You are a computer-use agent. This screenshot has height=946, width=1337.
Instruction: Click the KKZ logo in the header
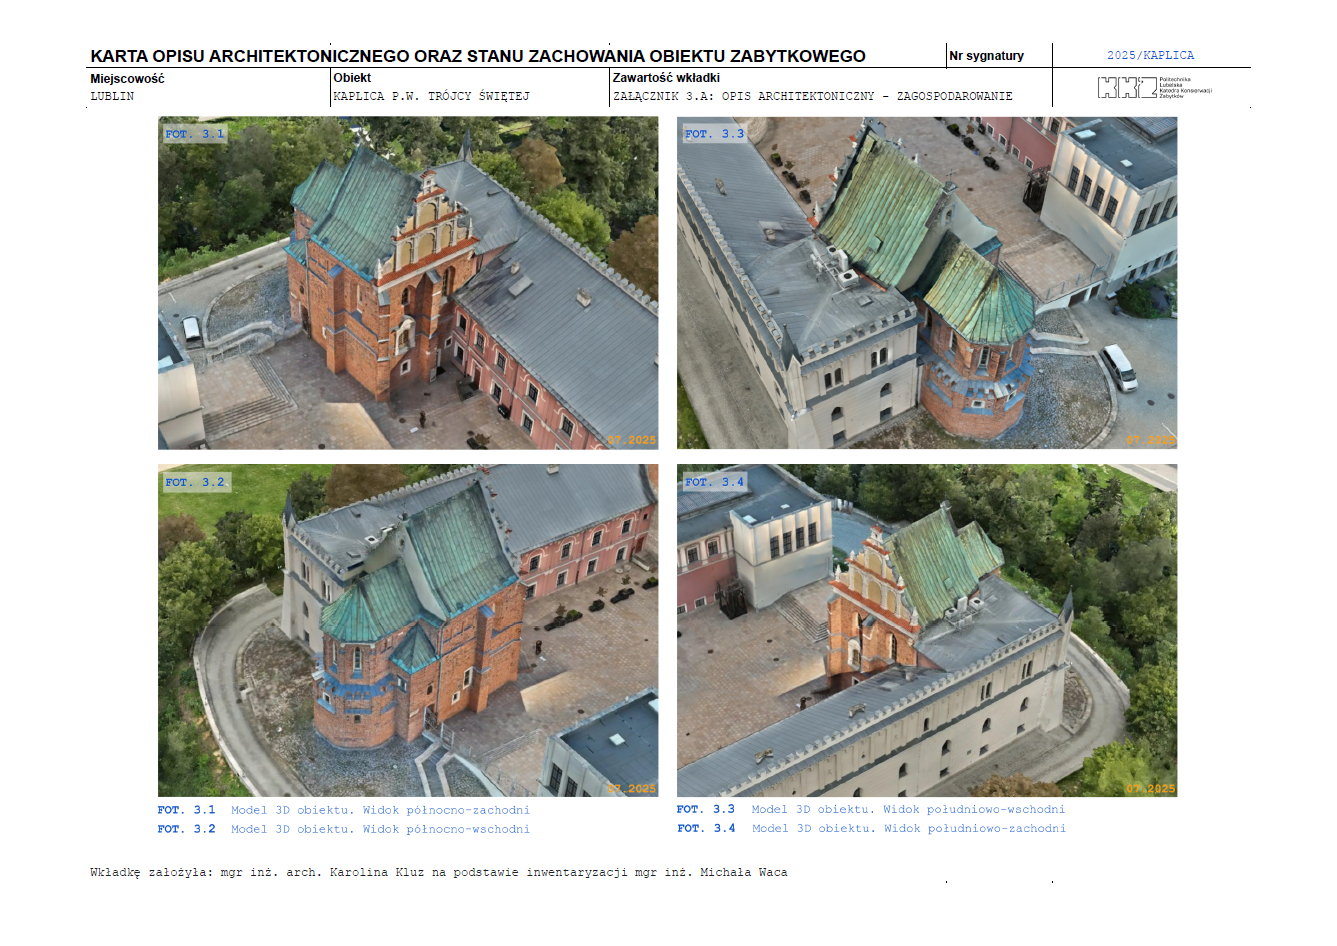tap(1154, 87)
